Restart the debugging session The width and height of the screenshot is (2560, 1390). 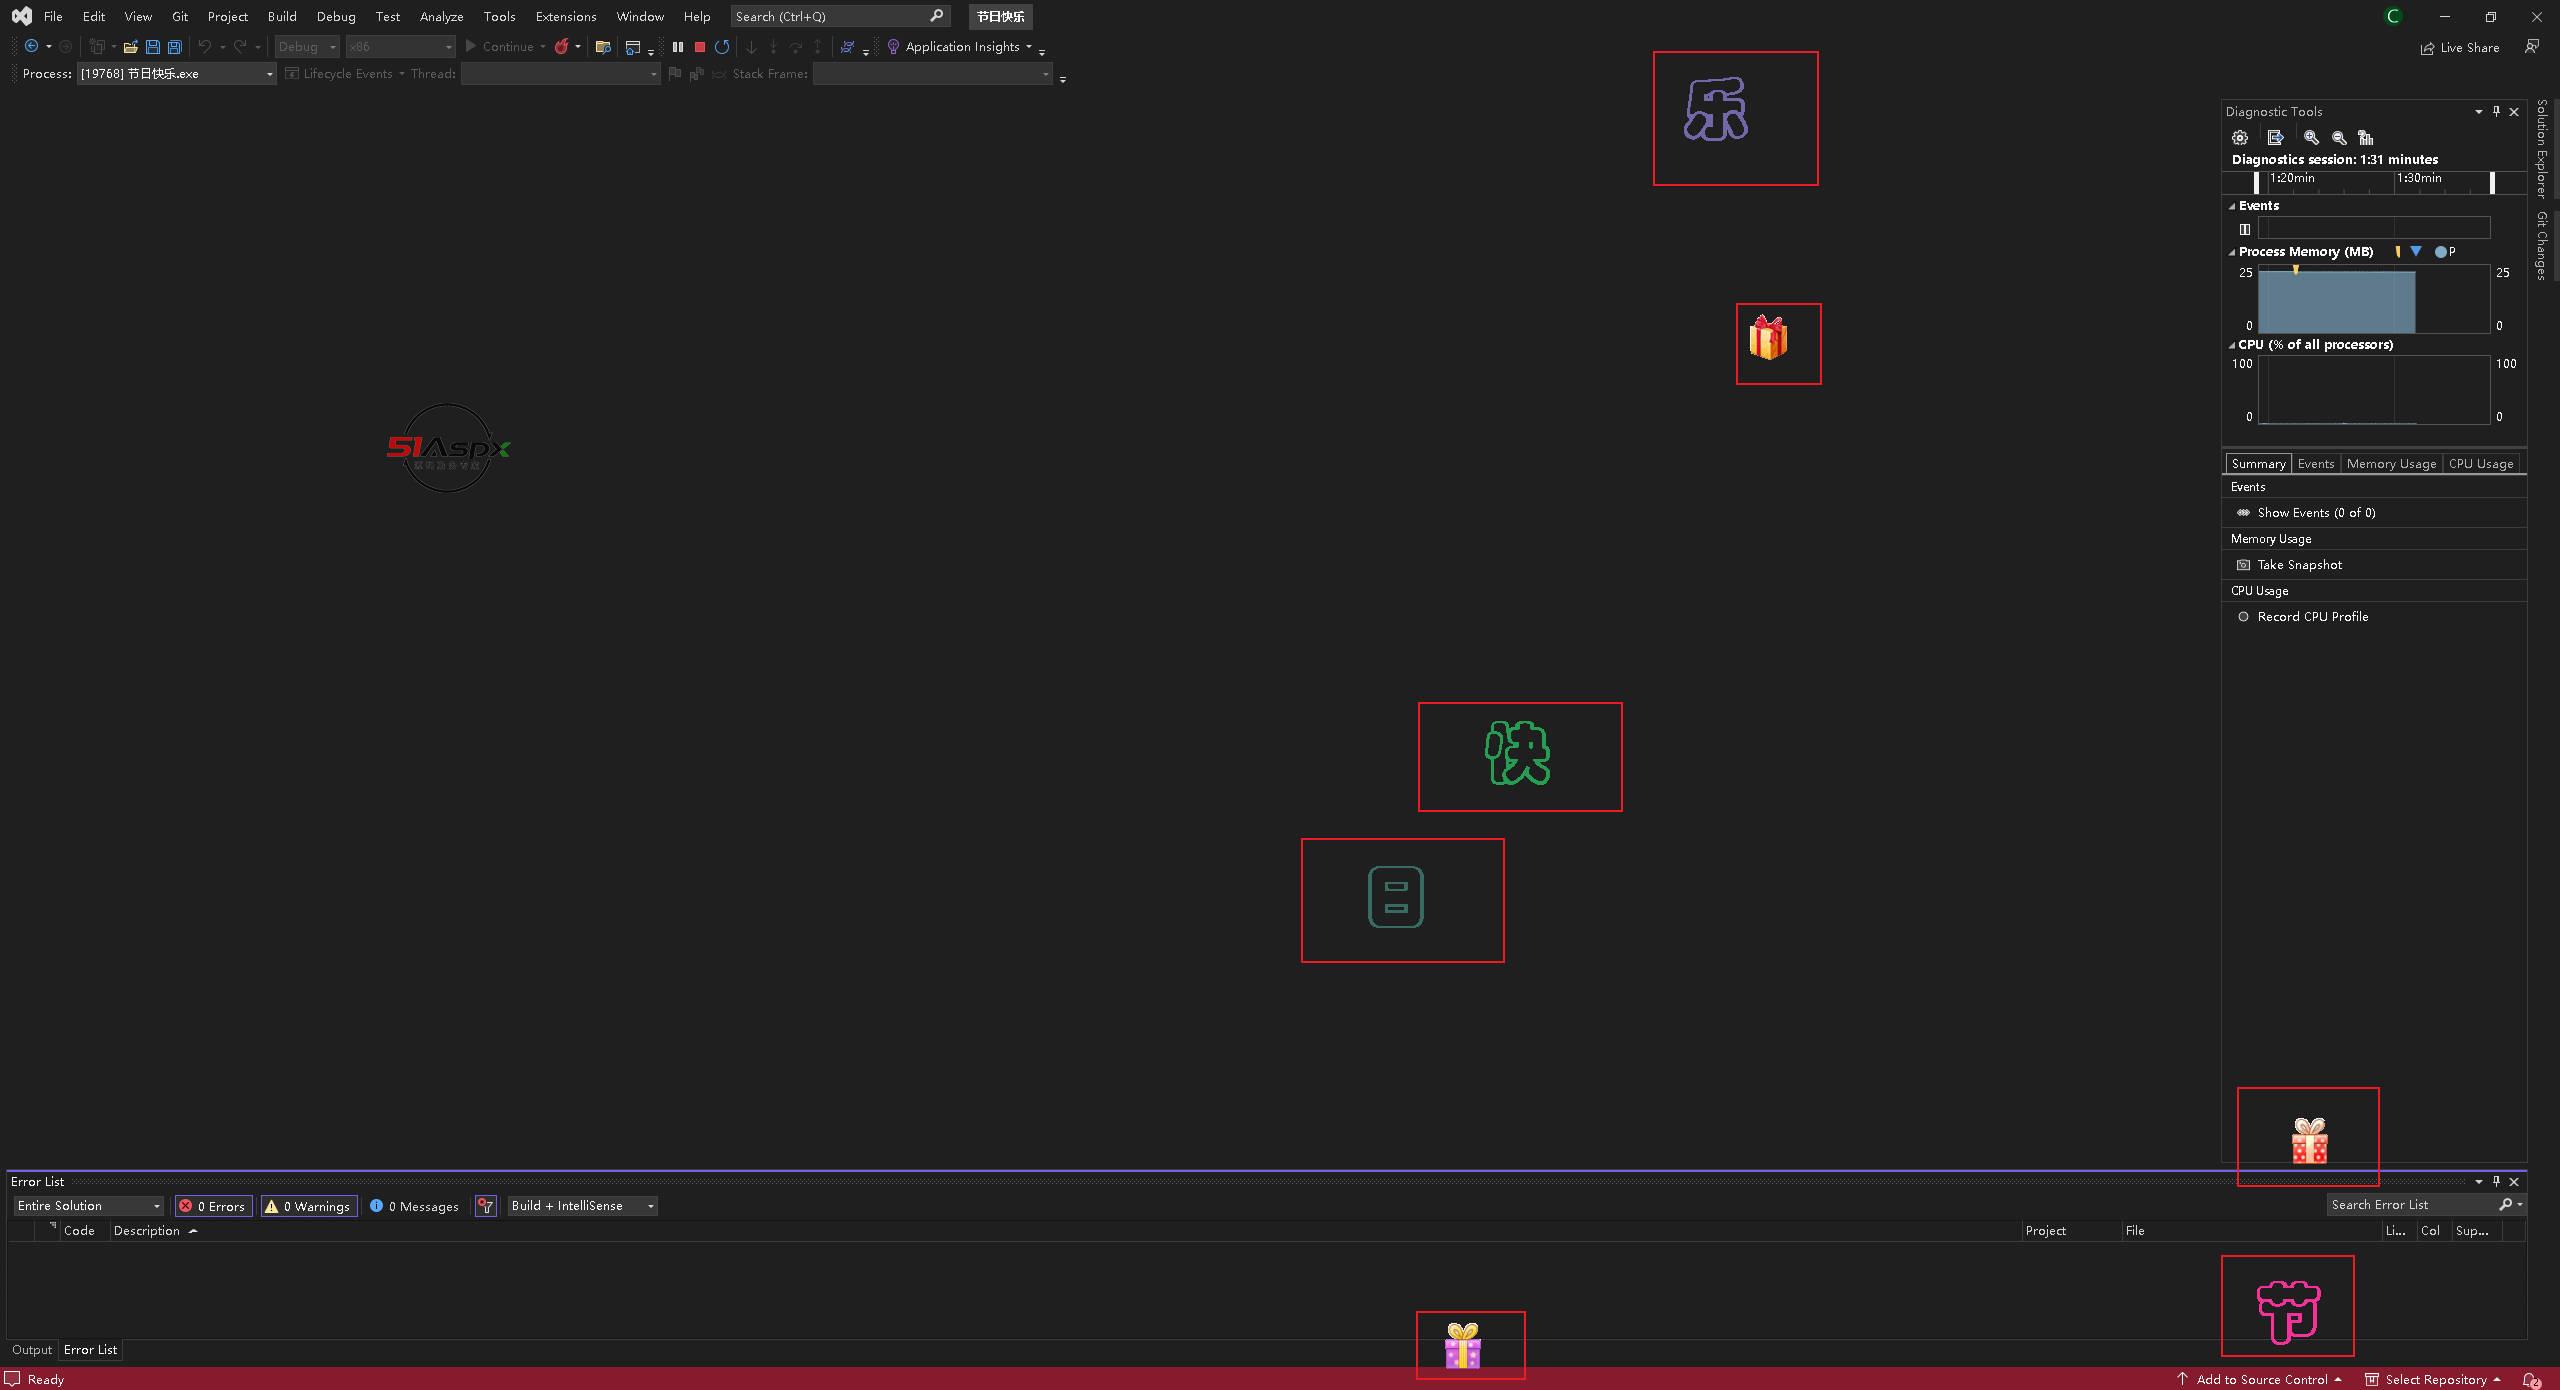(722, 47)
